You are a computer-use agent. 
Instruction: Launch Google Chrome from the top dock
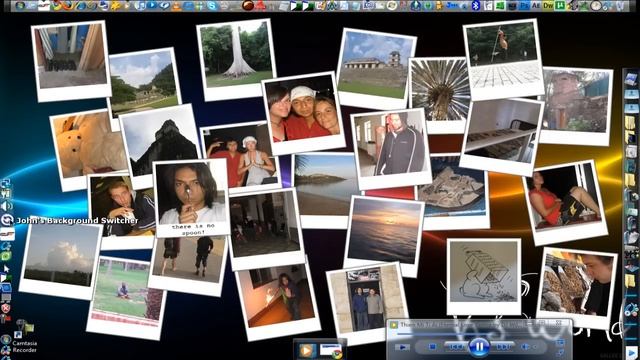[x=56, y=6]
